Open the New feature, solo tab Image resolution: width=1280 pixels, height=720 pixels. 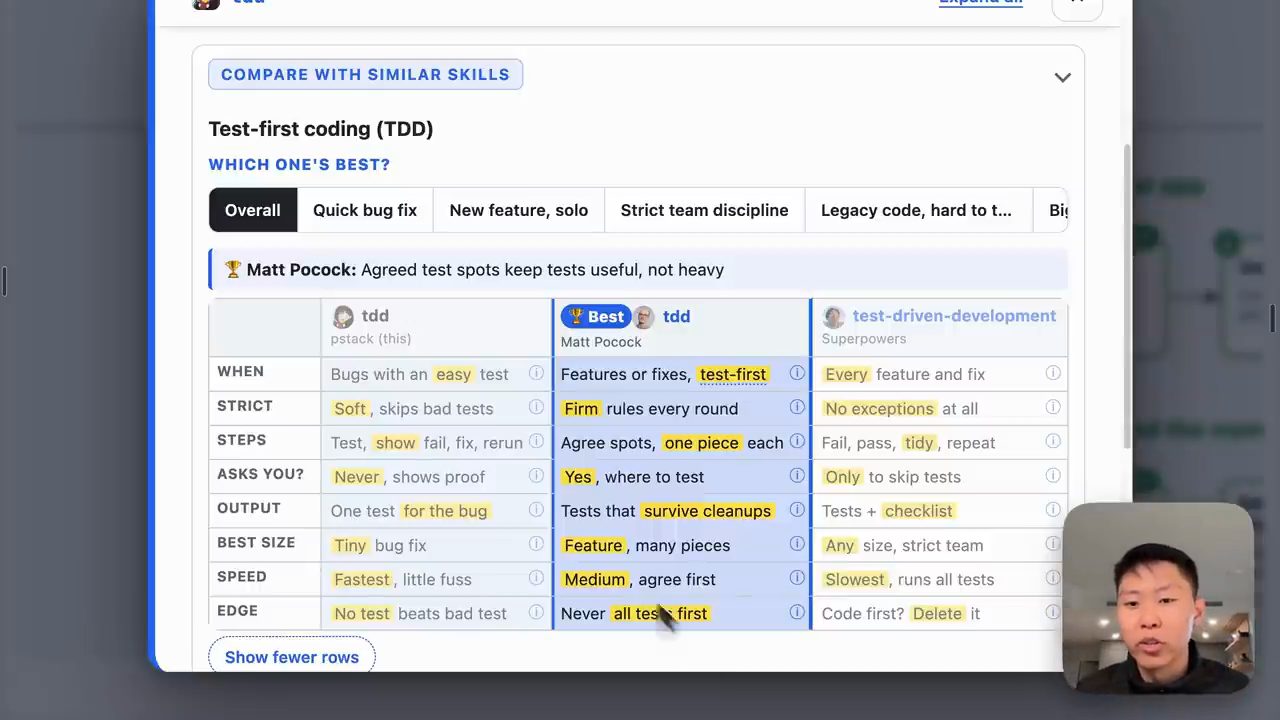[x=519, y=210]
